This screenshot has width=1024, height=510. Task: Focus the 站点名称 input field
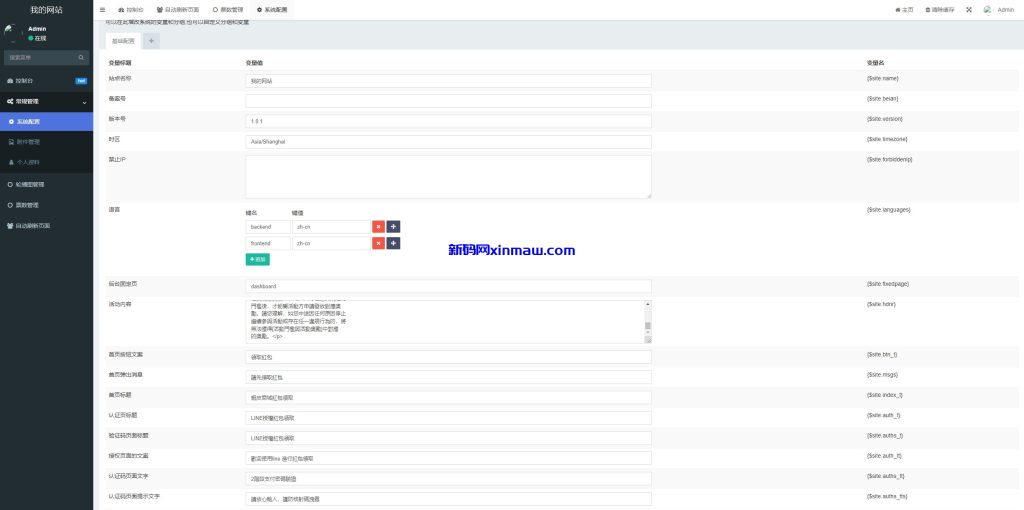[448, 80]
